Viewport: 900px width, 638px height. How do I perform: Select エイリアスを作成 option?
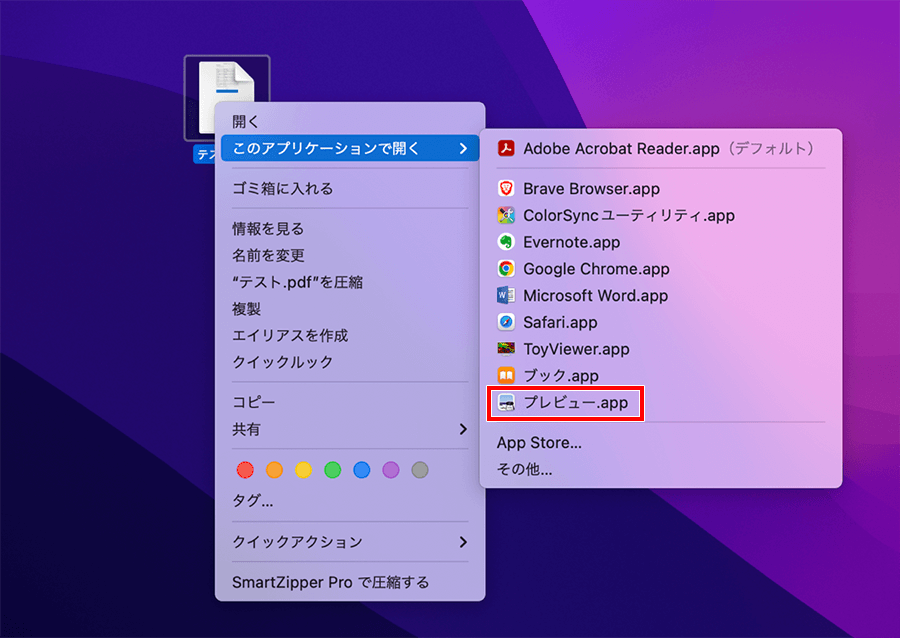[350, 335]
